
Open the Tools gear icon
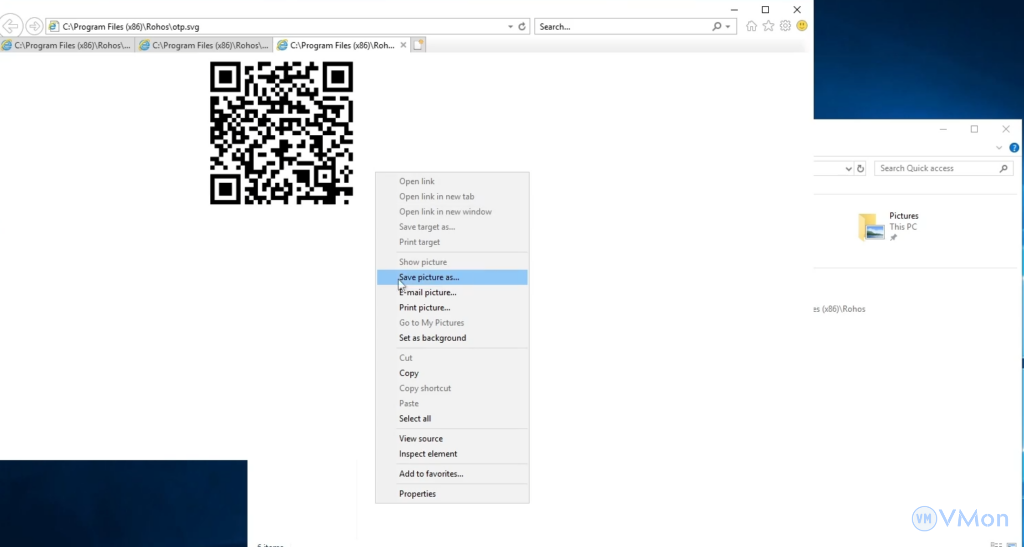[785, 26]
